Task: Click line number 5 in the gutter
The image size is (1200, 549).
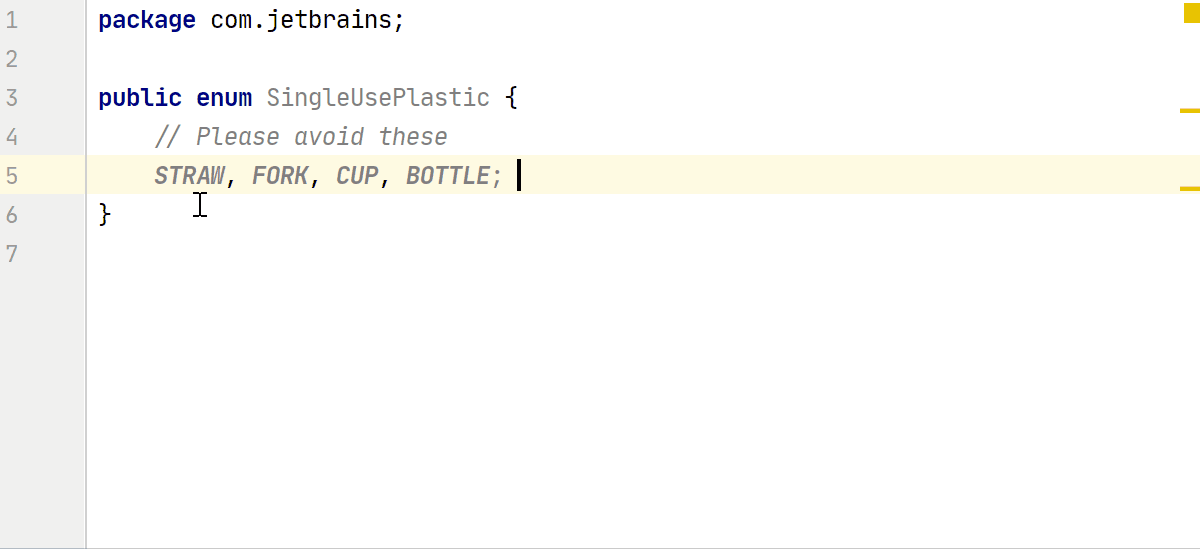Action: (x=11, y=176)
